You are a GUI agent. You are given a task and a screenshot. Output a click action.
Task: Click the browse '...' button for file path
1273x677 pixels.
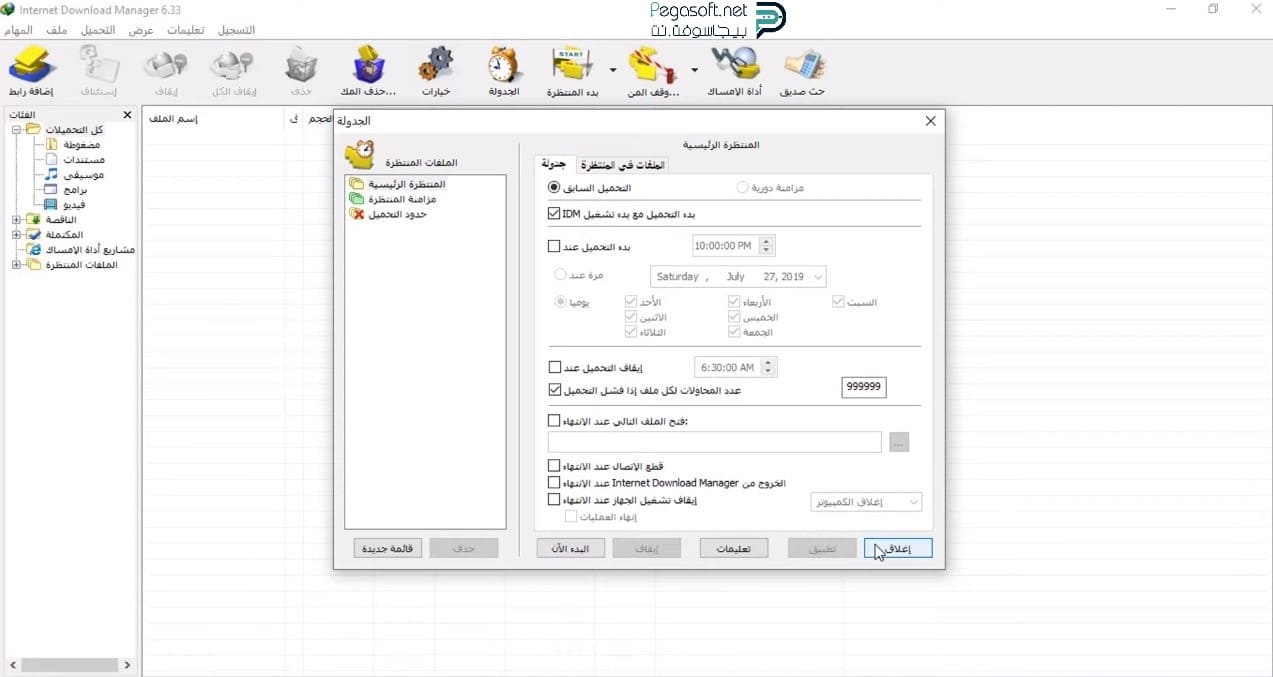pos(898,443)
